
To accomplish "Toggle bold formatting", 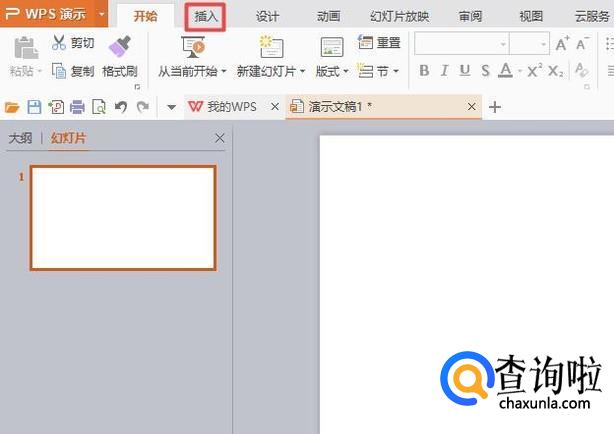I will (424, 71).
